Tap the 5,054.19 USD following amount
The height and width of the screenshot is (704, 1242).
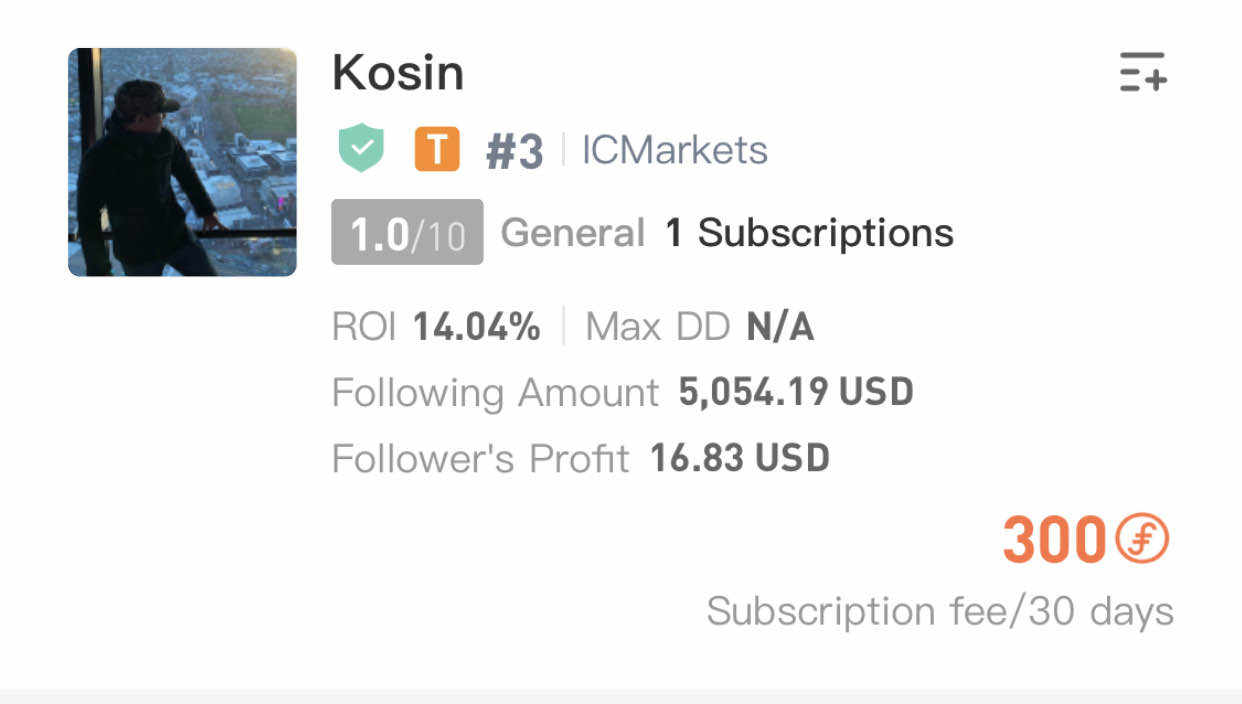tap(796, 392)
